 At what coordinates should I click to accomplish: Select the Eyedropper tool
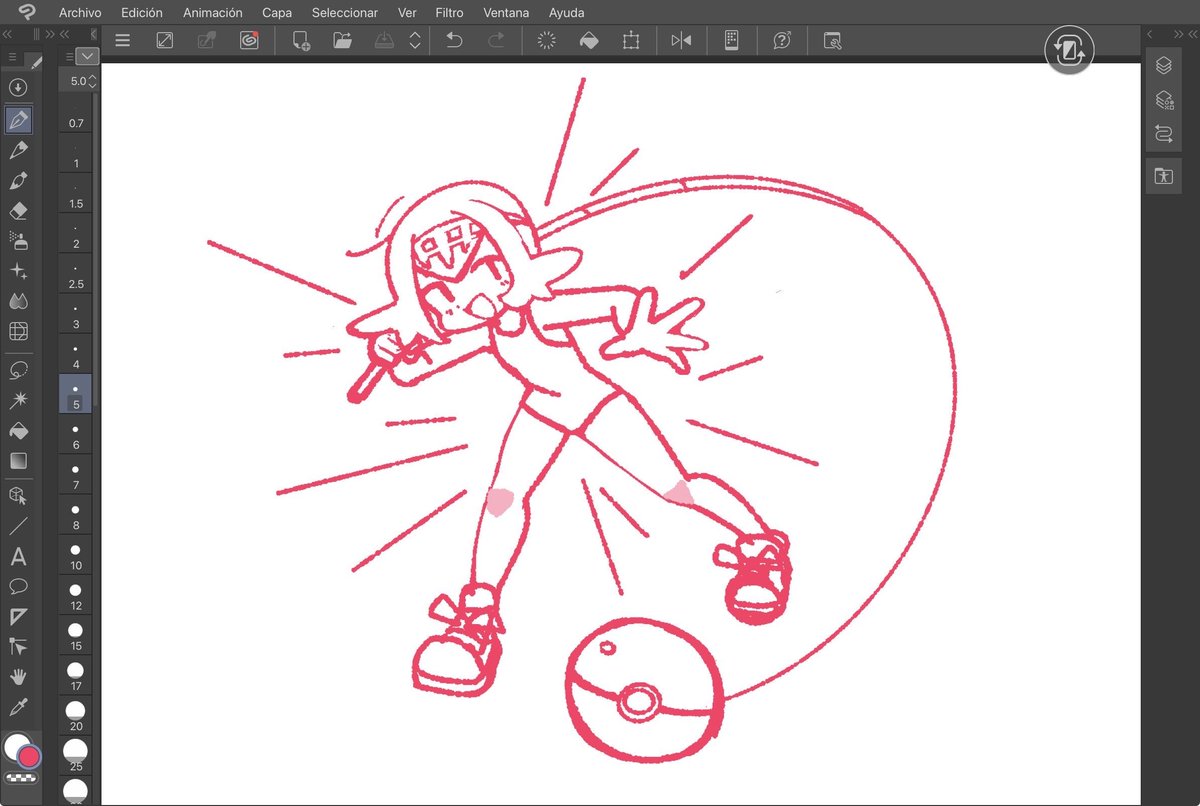tap(18, 708)
